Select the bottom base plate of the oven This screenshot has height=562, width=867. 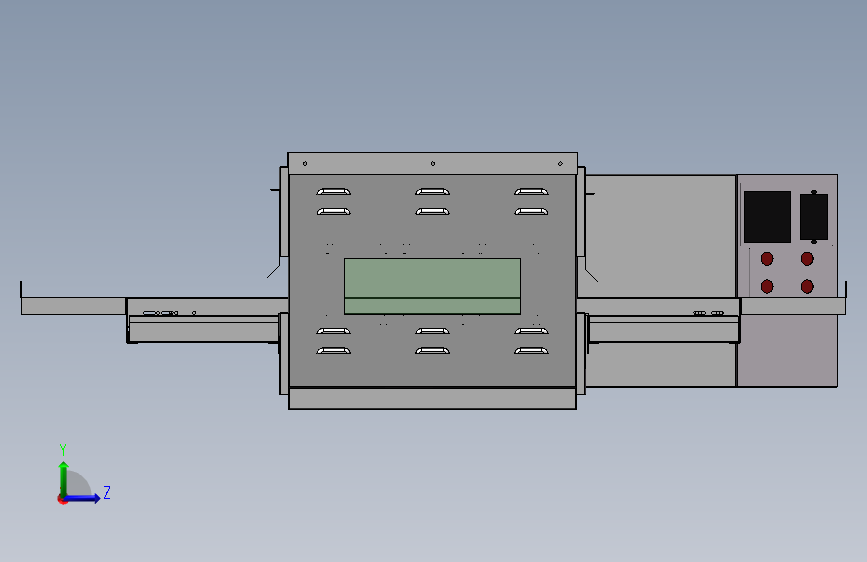click(x=432, y=399)
